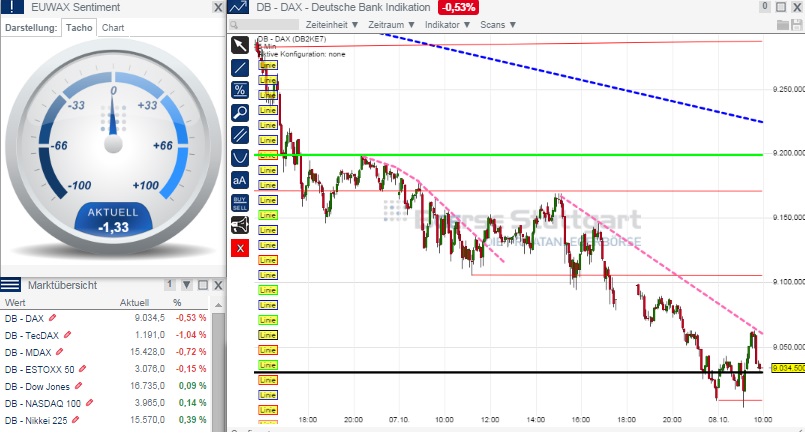Click the chart icon in DB-DAX title bar
Viewport: 805px width, 443px height.
click(238, 7)
